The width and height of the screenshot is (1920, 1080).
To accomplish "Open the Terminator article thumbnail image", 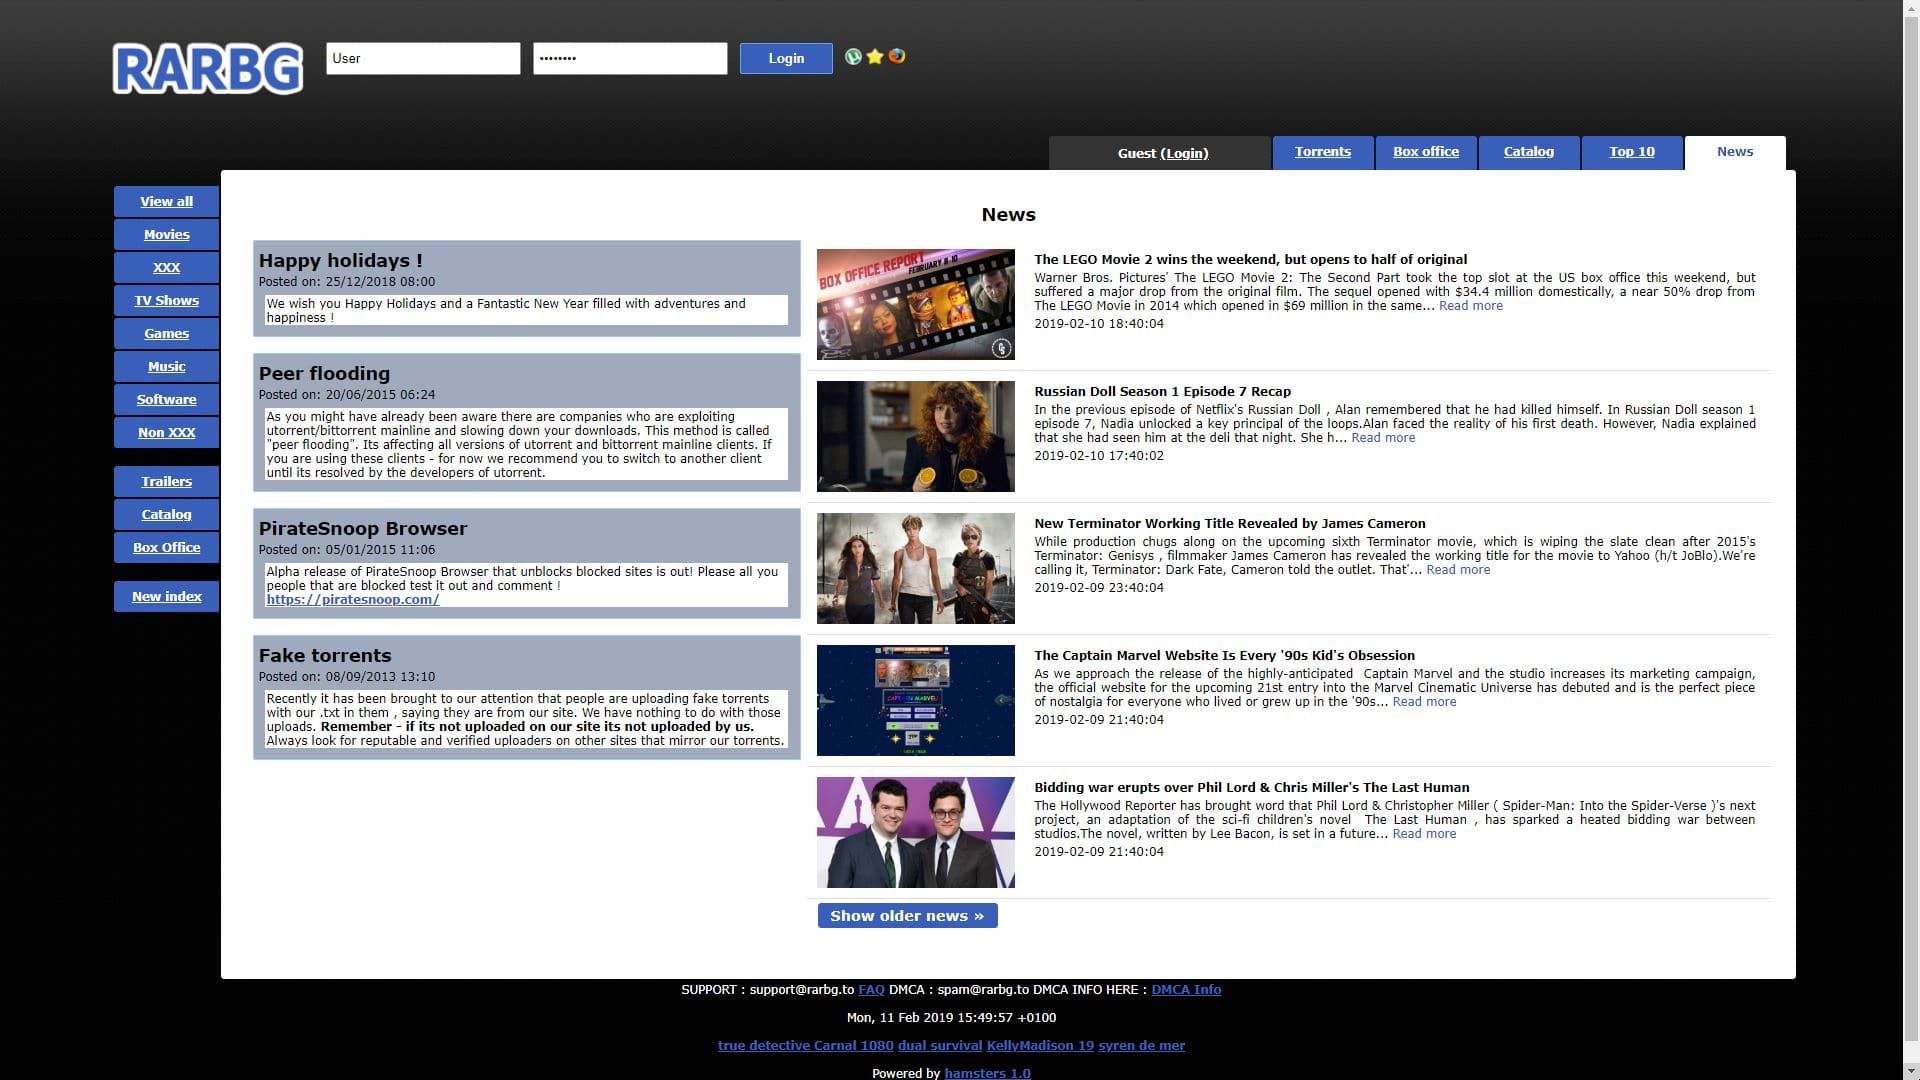I will coord(915,568).
